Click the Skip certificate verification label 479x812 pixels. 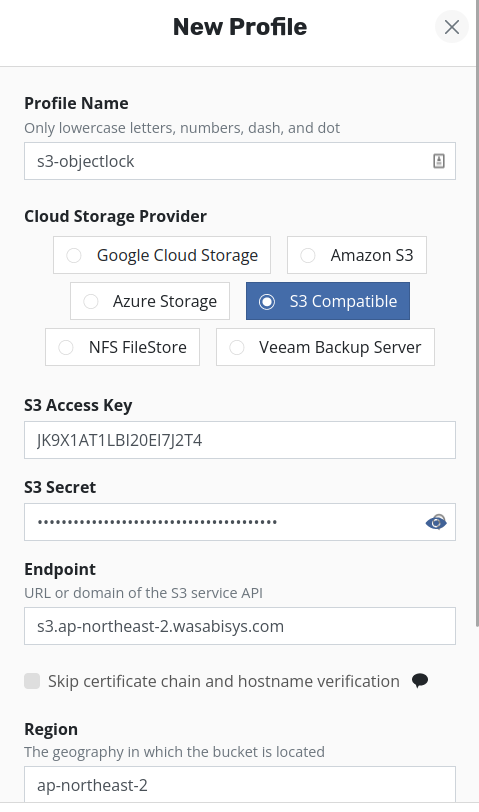pos(224,681)
